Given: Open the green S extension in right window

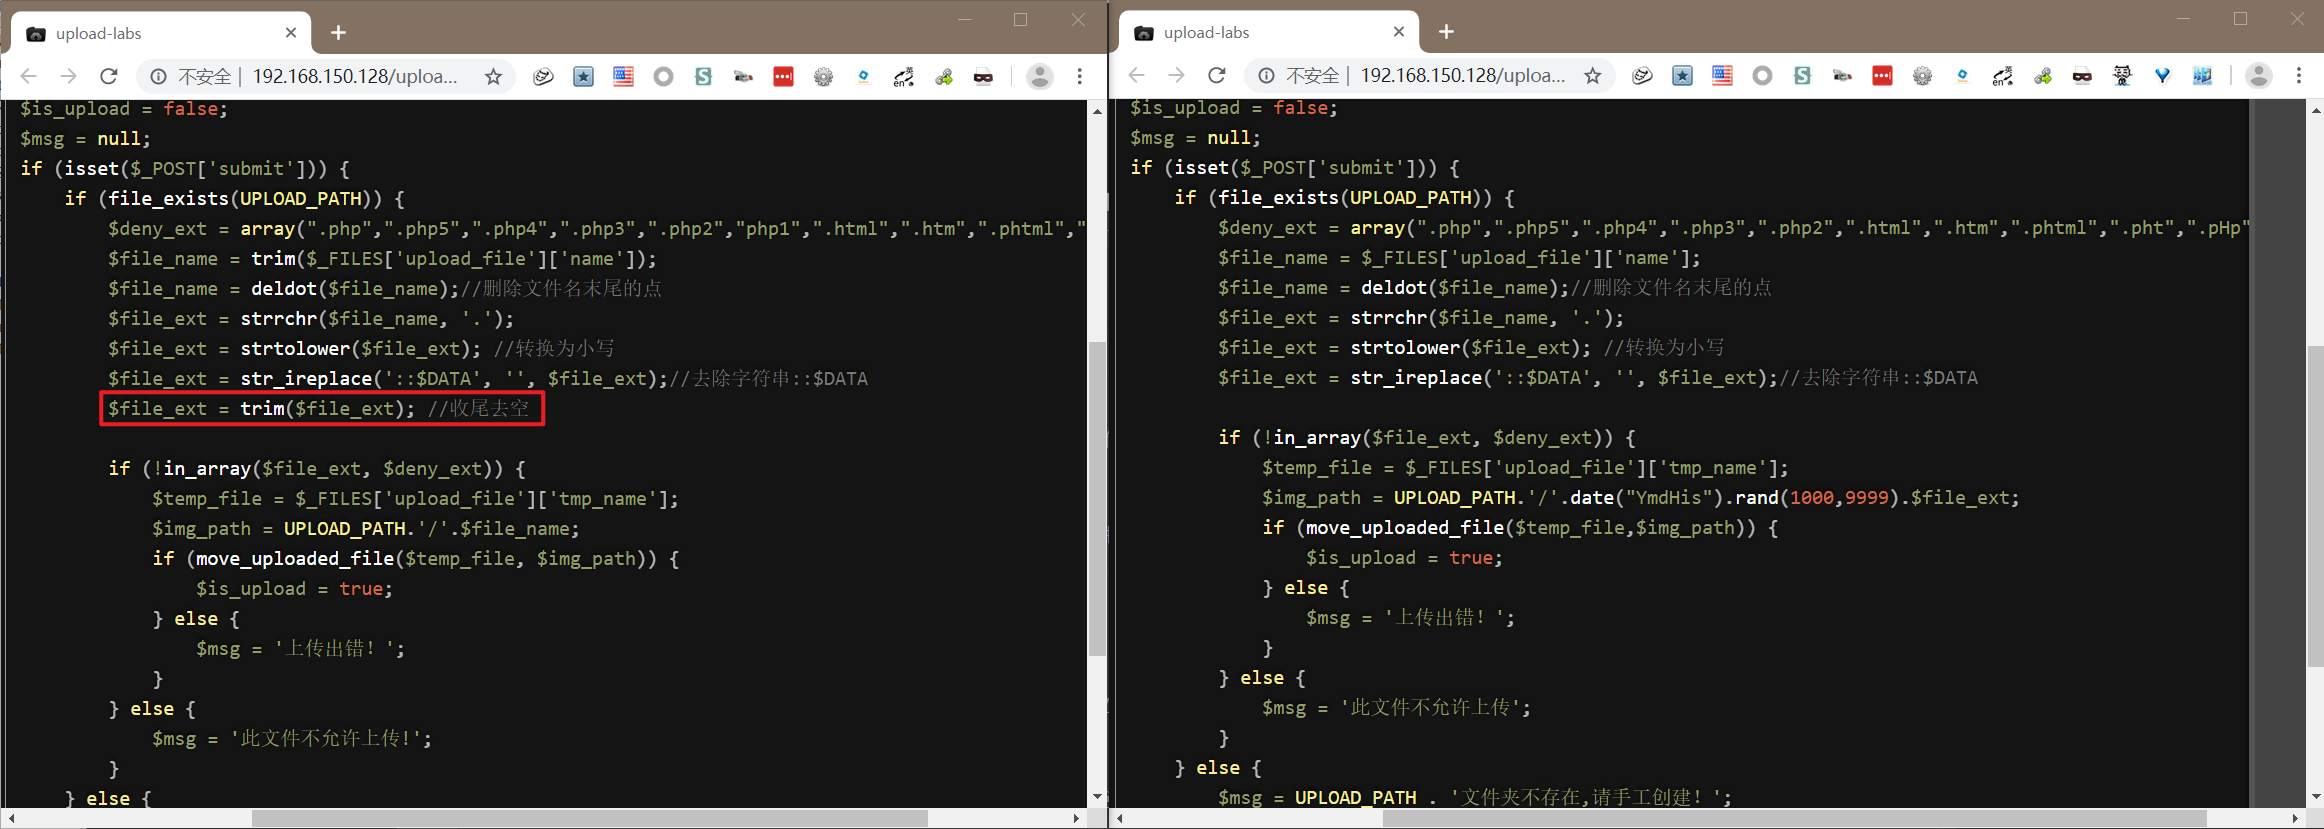Looking at the screenshot, I should [1802, 75].
